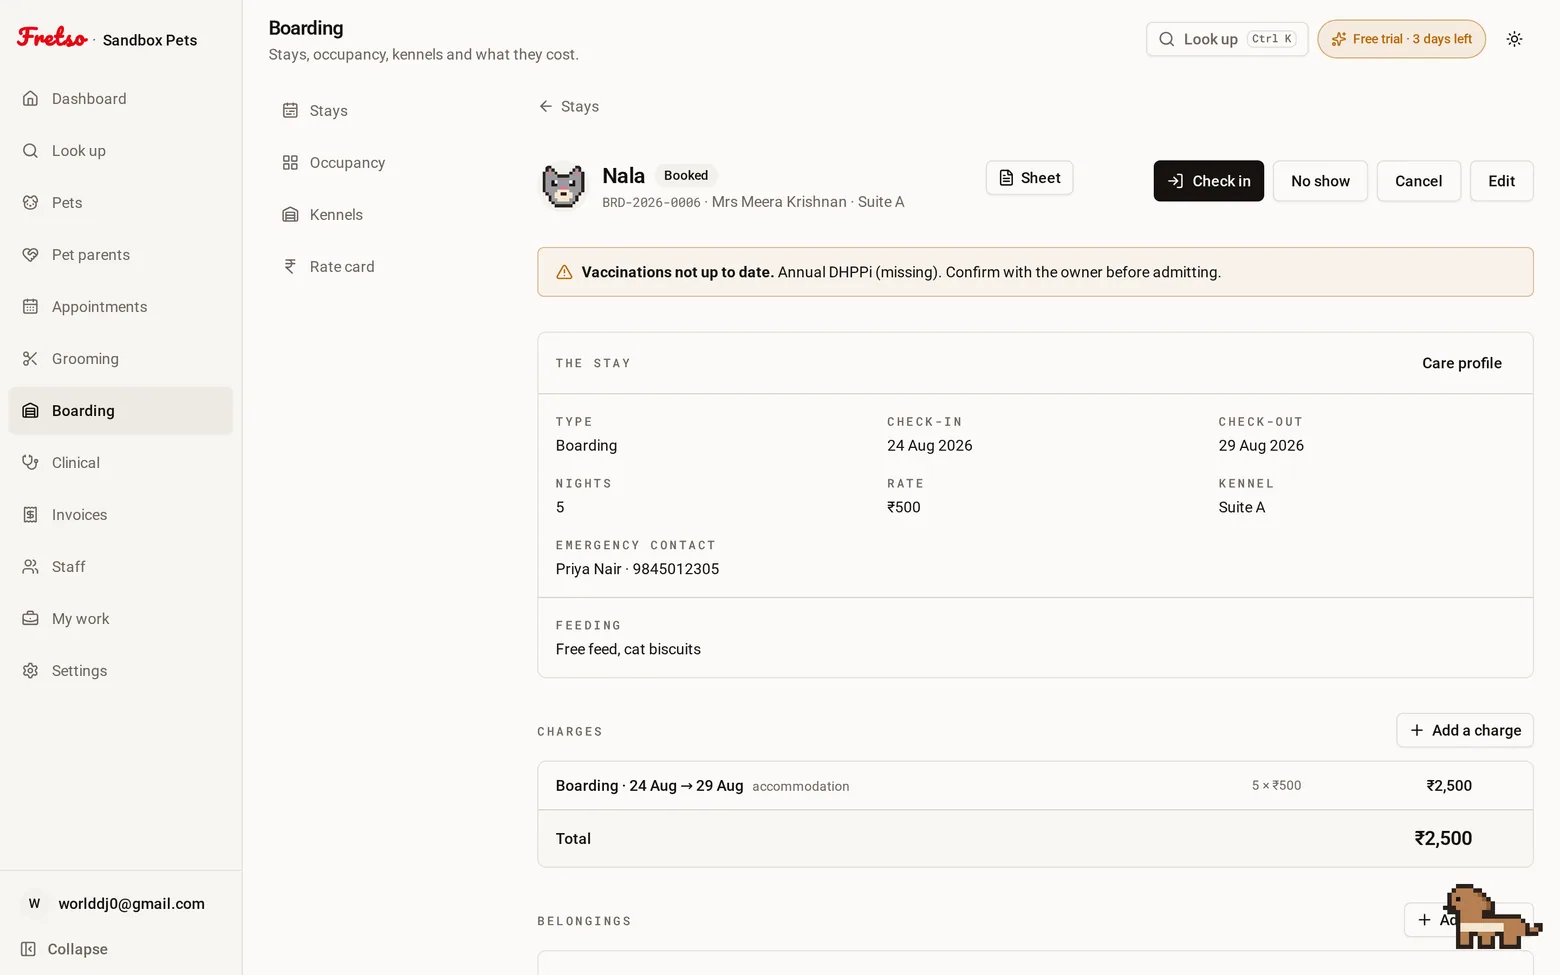The height and width of the screenshot is (975, 1560).
Task: Click the Pet parents heart icon
Action: coord(31,255)
